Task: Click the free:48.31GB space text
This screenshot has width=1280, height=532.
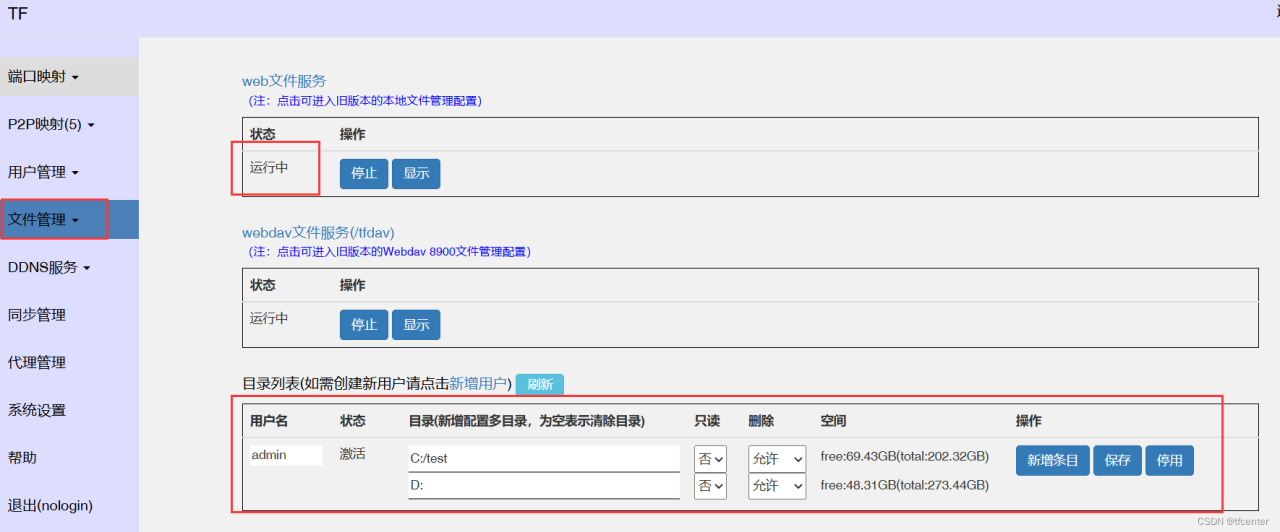Action: click(x=904, y=486)
